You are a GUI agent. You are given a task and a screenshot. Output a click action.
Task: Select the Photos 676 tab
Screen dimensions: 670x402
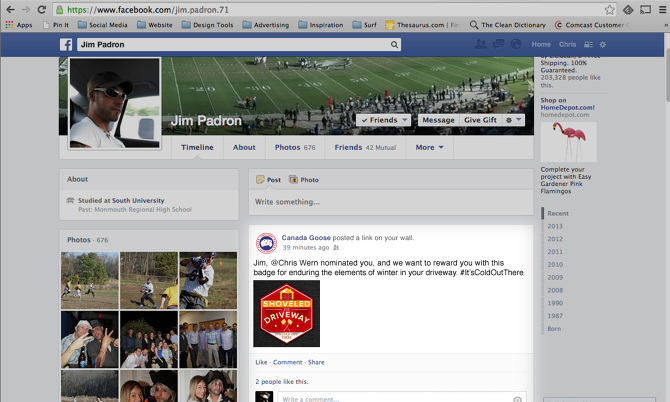tap(295, 147)
